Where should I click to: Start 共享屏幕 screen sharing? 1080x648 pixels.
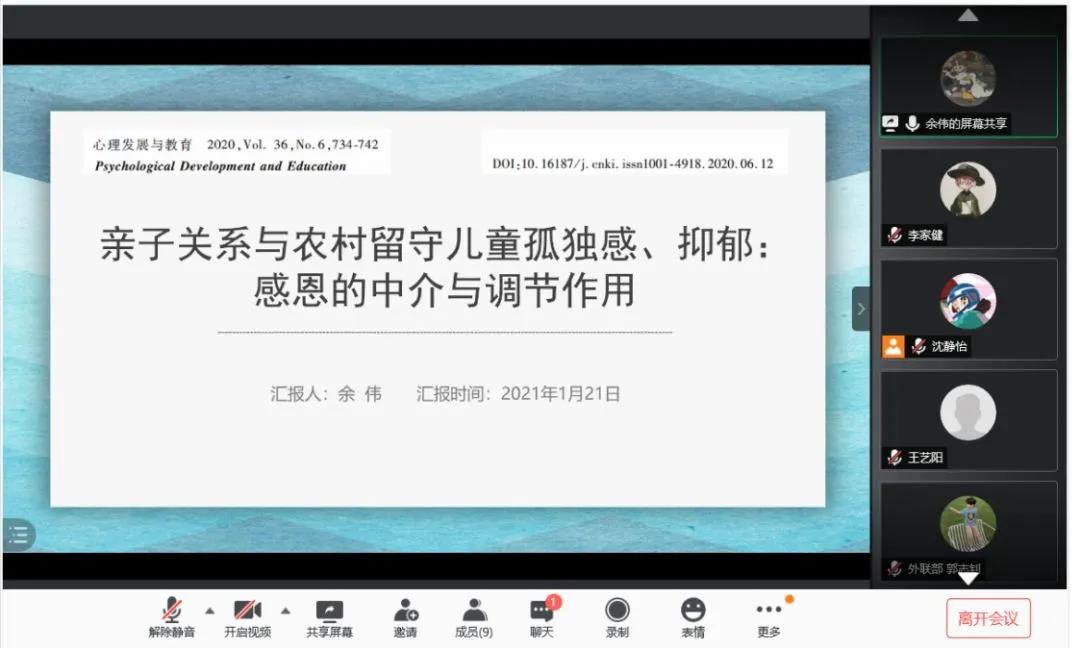pos(329,617)
